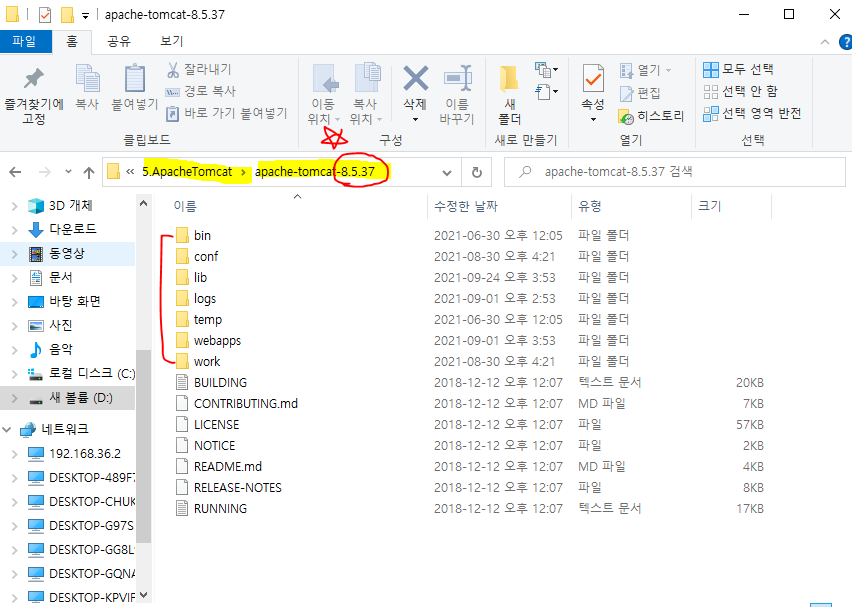Collapse the ribbon with the chevron
The height and width of the screenshot is (607, 852).
point(825,42)
